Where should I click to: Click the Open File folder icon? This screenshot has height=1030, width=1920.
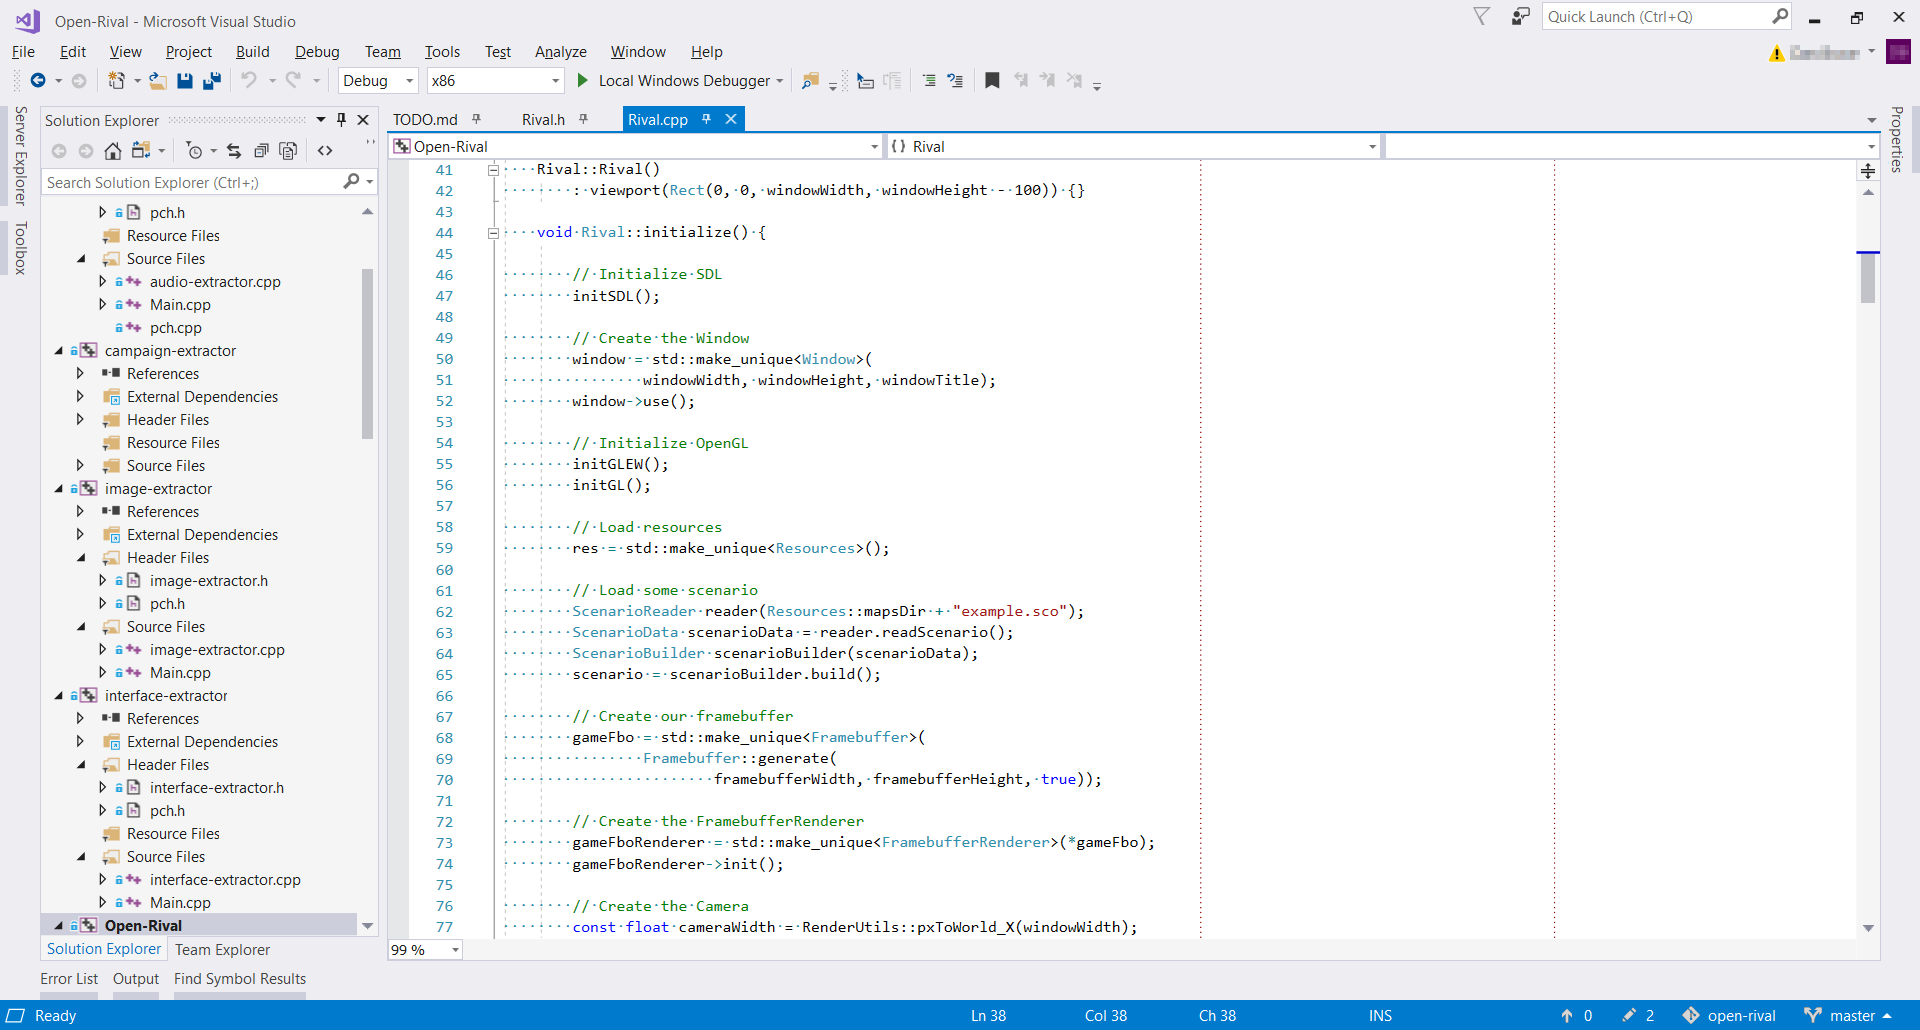click(x=158, y=80)
